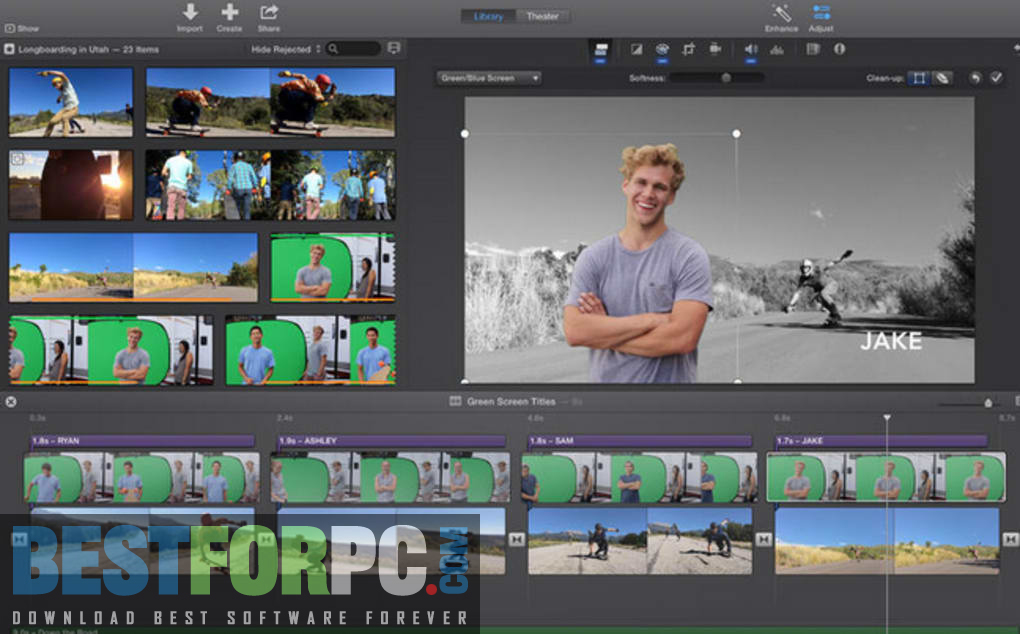
Task: Click the top-right crop handle in viewer
Action: click(x=736, y=133)
